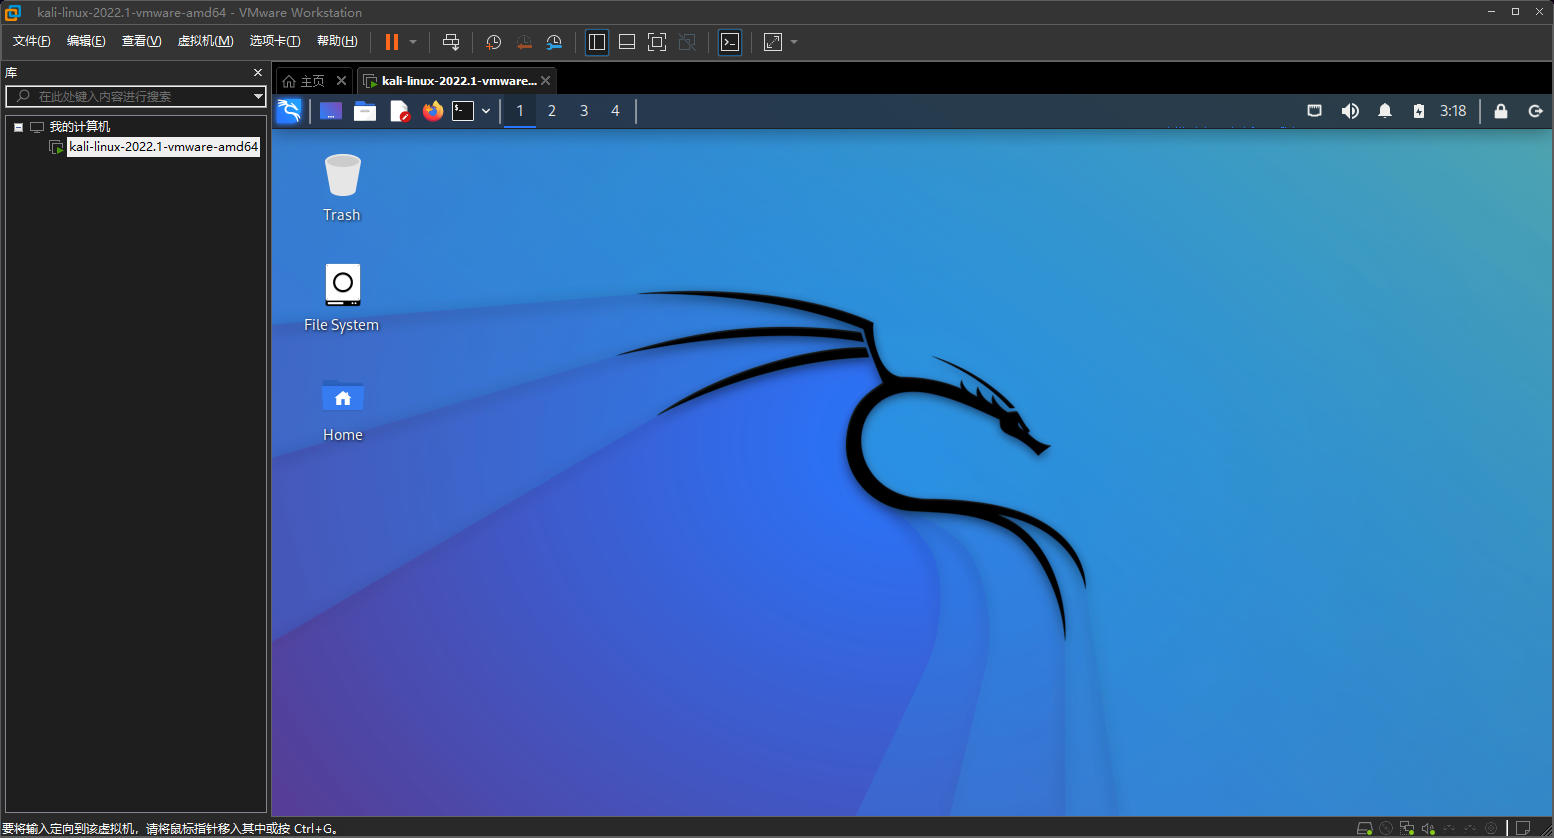Expand the library search dropdown arrow
Viewport: 1554px width, 838px height.
tap(258, 96)
